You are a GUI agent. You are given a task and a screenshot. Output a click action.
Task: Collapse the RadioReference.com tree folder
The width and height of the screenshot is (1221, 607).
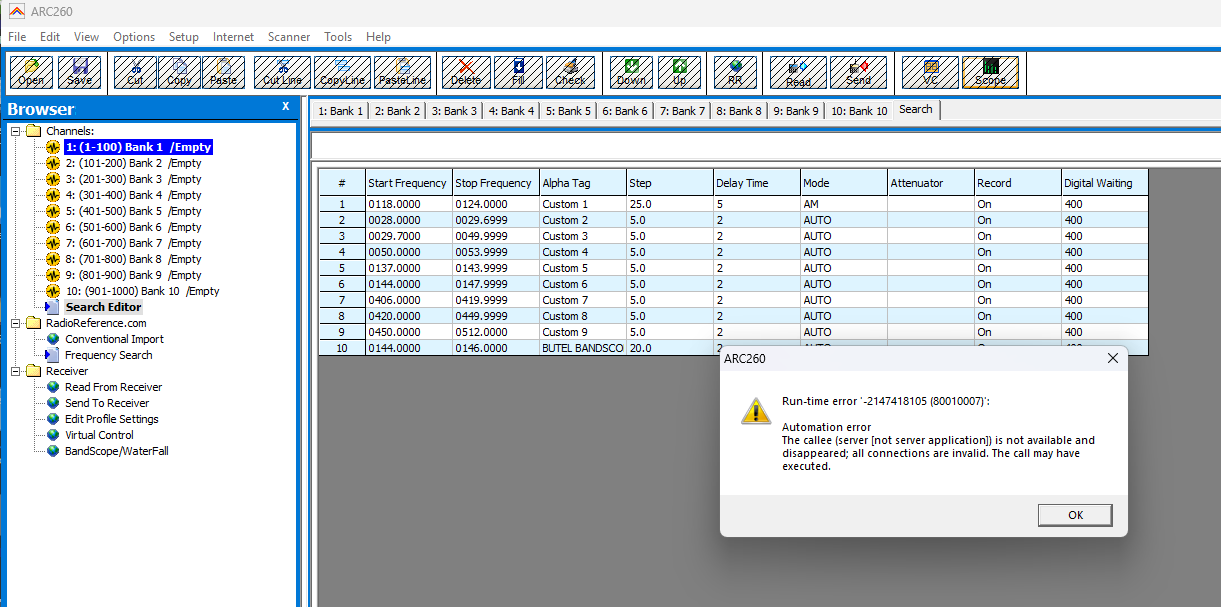16,323
